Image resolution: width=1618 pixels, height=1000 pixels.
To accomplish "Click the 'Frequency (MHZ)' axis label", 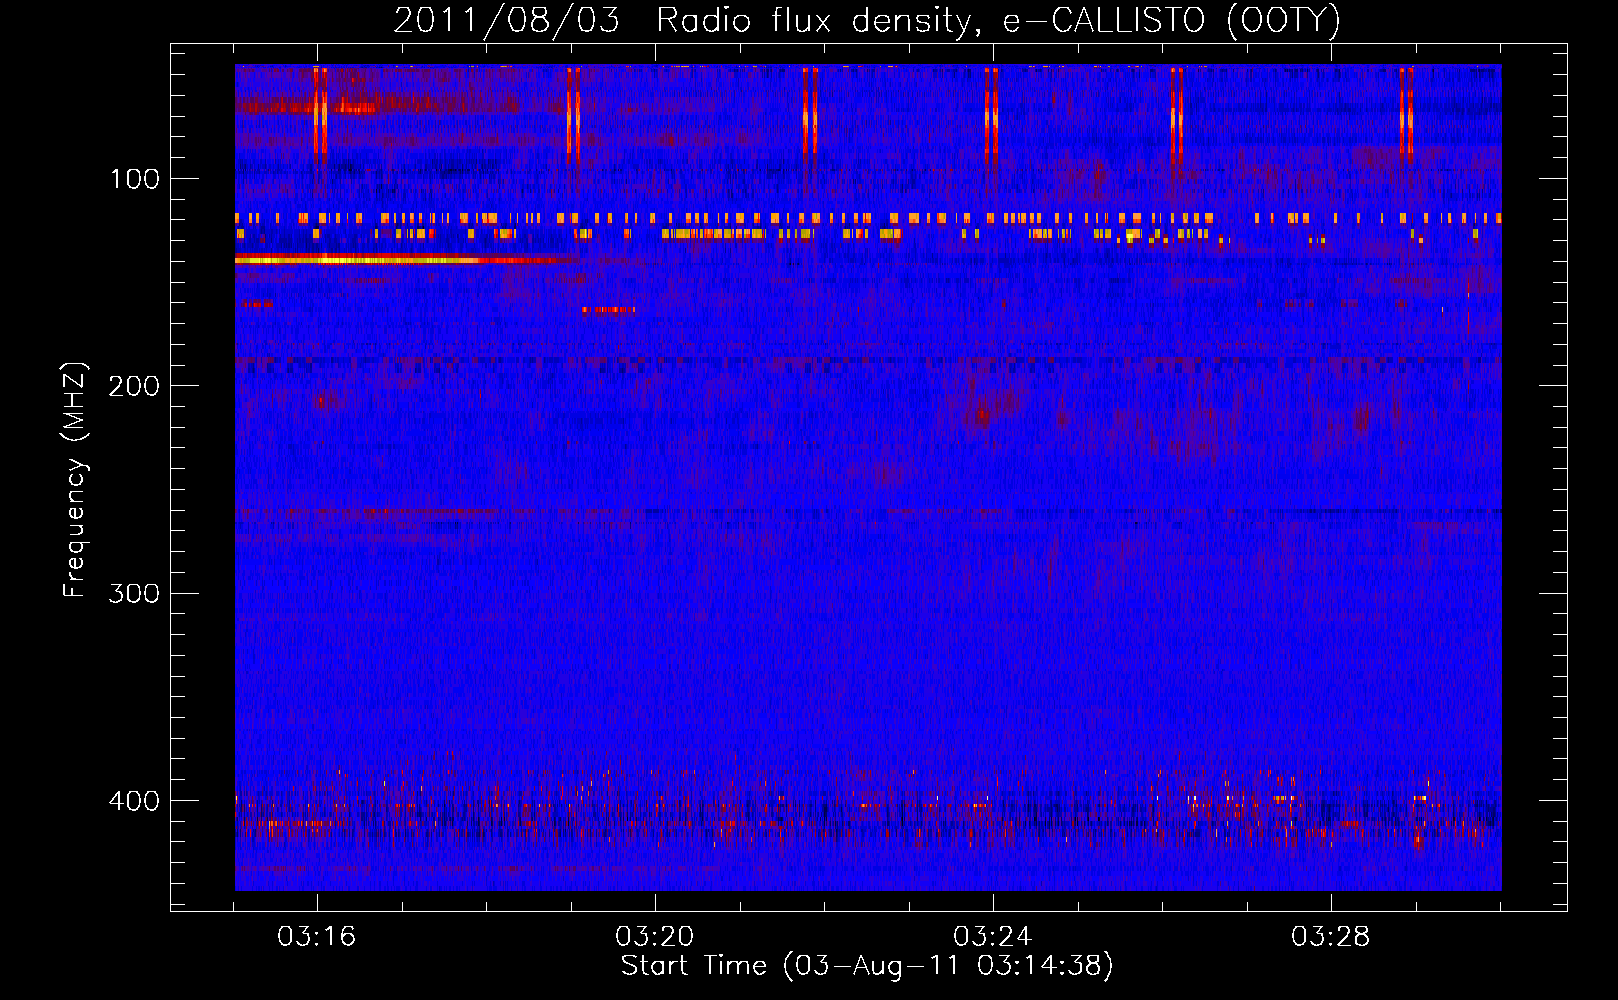I will [x=75, y=480].
